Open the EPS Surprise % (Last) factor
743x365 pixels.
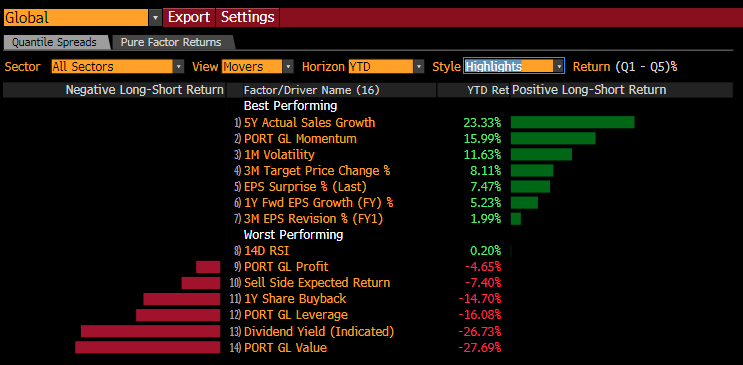point(305,187)
